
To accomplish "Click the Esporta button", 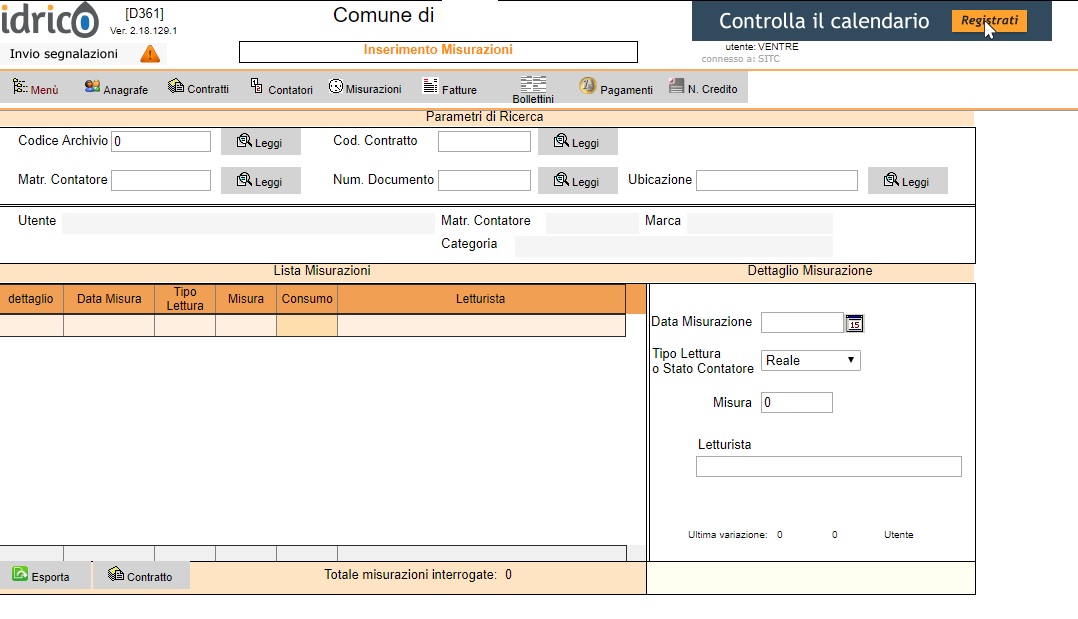I will (45, 576).
